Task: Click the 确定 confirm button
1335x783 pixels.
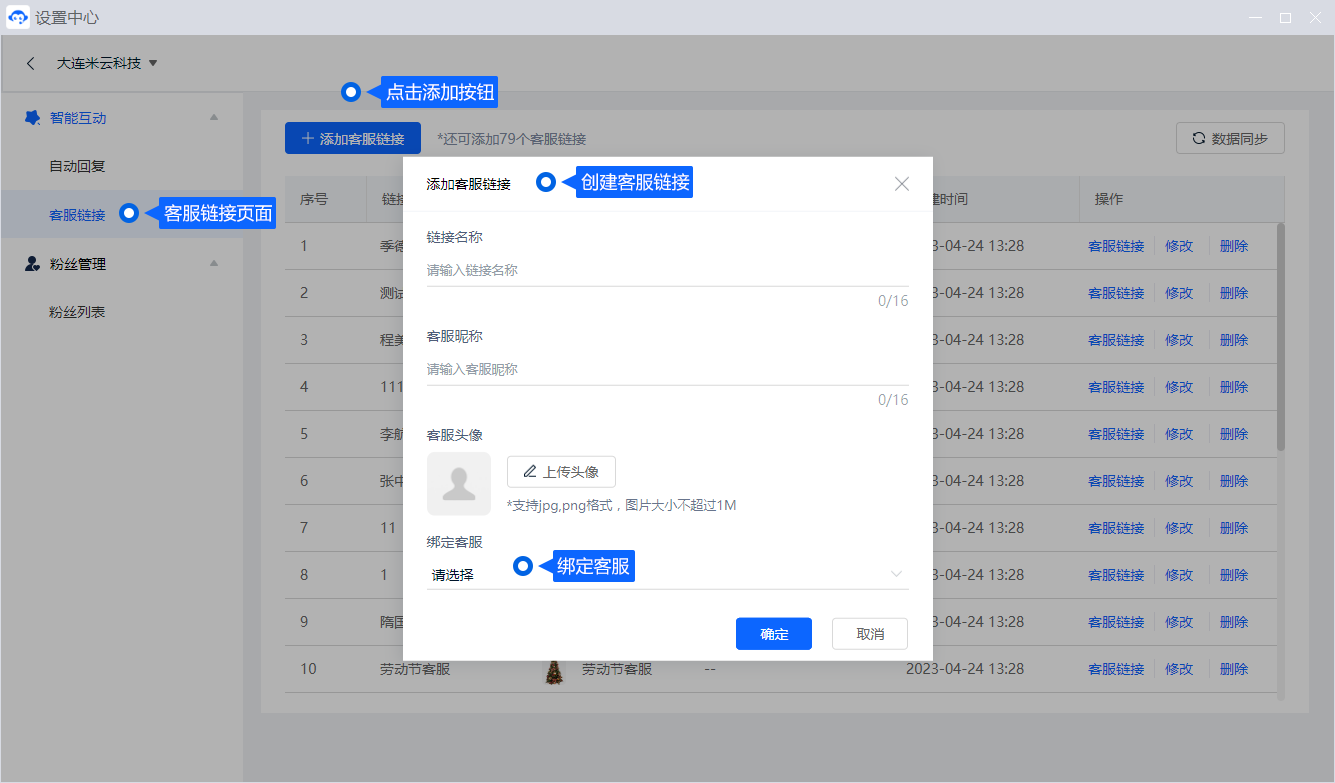Action: [x=773, y=634]
